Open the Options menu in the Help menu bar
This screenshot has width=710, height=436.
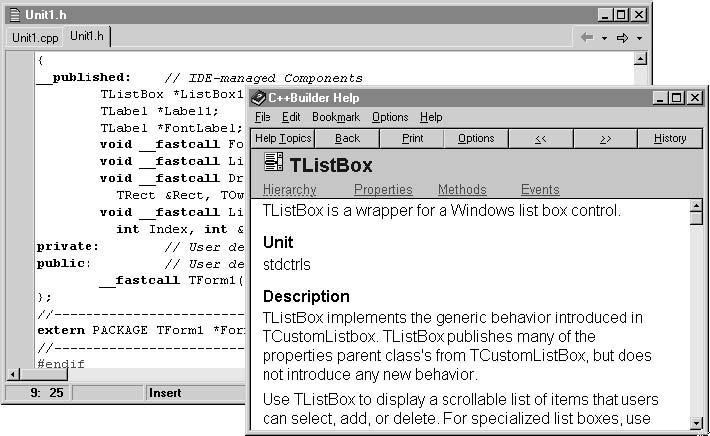point(390,117)
